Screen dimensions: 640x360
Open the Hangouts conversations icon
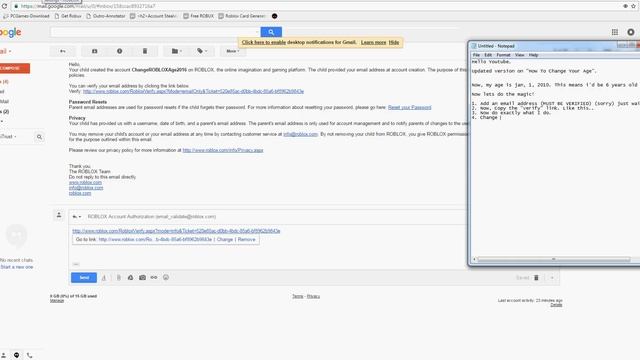tap(16, 355)
